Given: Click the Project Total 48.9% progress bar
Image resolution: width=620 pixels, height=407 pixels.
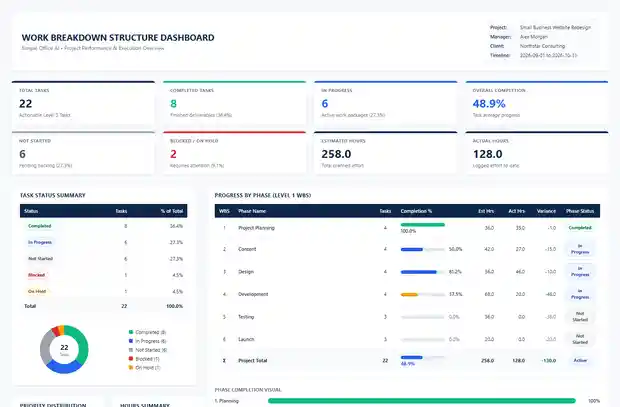Looking at the screenshot, I should point(423,358).
